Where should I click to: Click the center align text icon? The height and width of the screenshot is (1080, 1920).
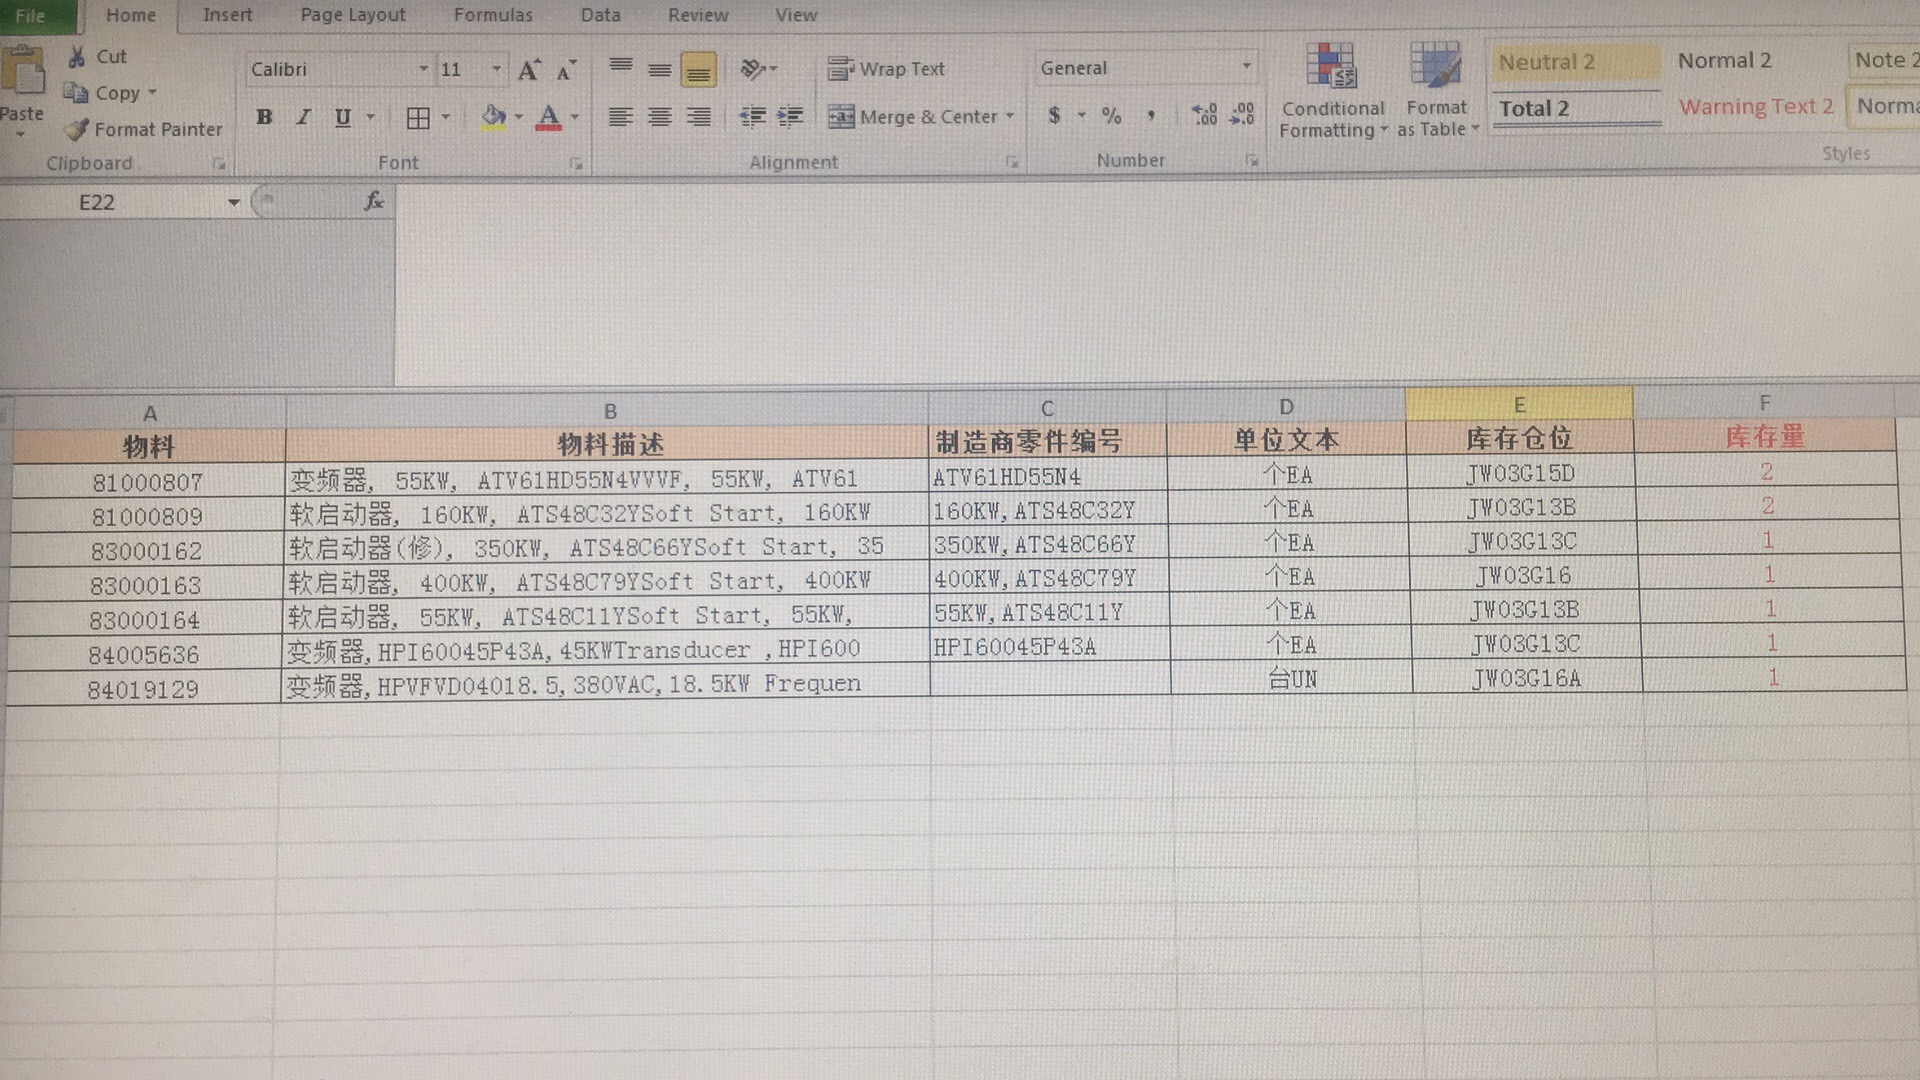(x=659, y=117)
